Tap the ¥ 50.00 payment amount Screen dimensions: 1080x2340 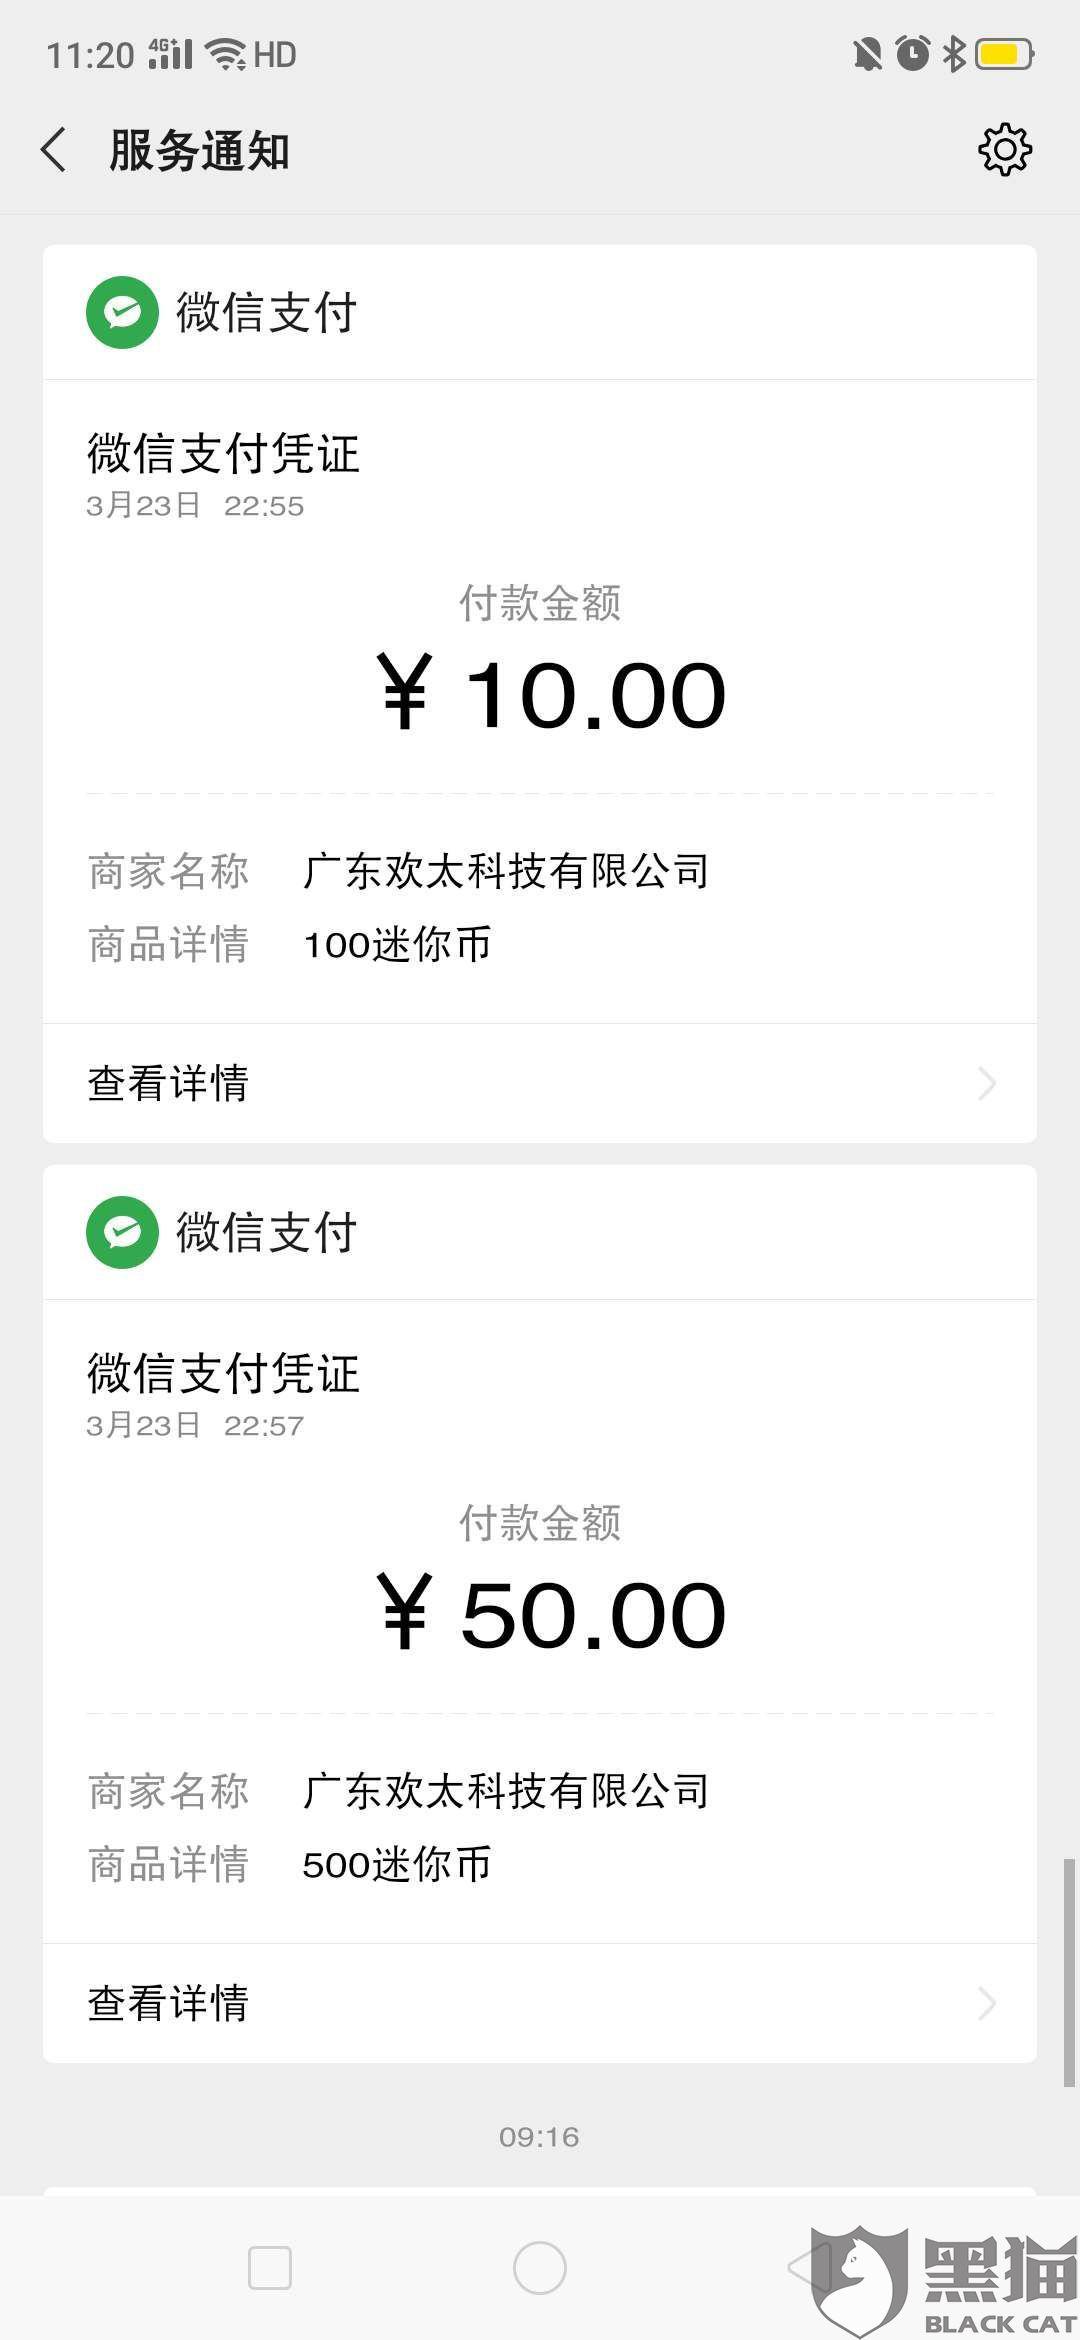550,1614
